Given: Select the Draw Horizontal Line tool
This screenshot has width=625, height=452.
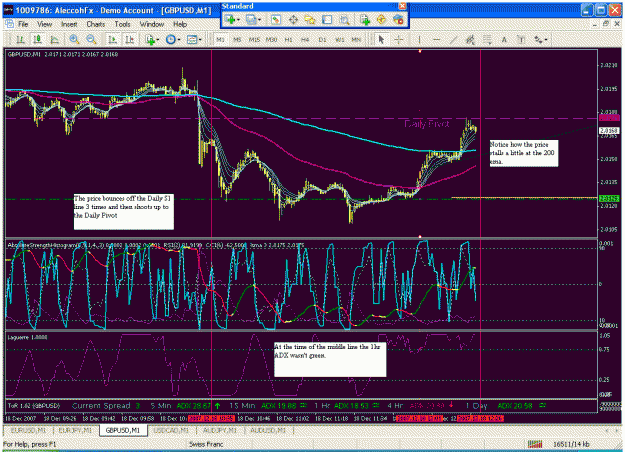Looking at the screenshot, I should 436,39.
